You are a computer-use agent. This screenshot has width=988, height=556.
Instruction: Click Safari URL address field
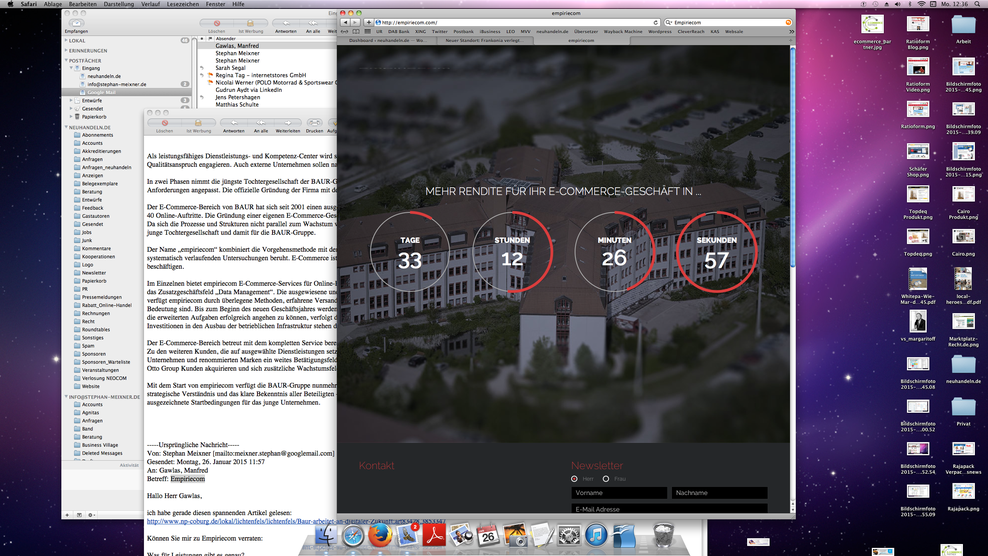517,22
